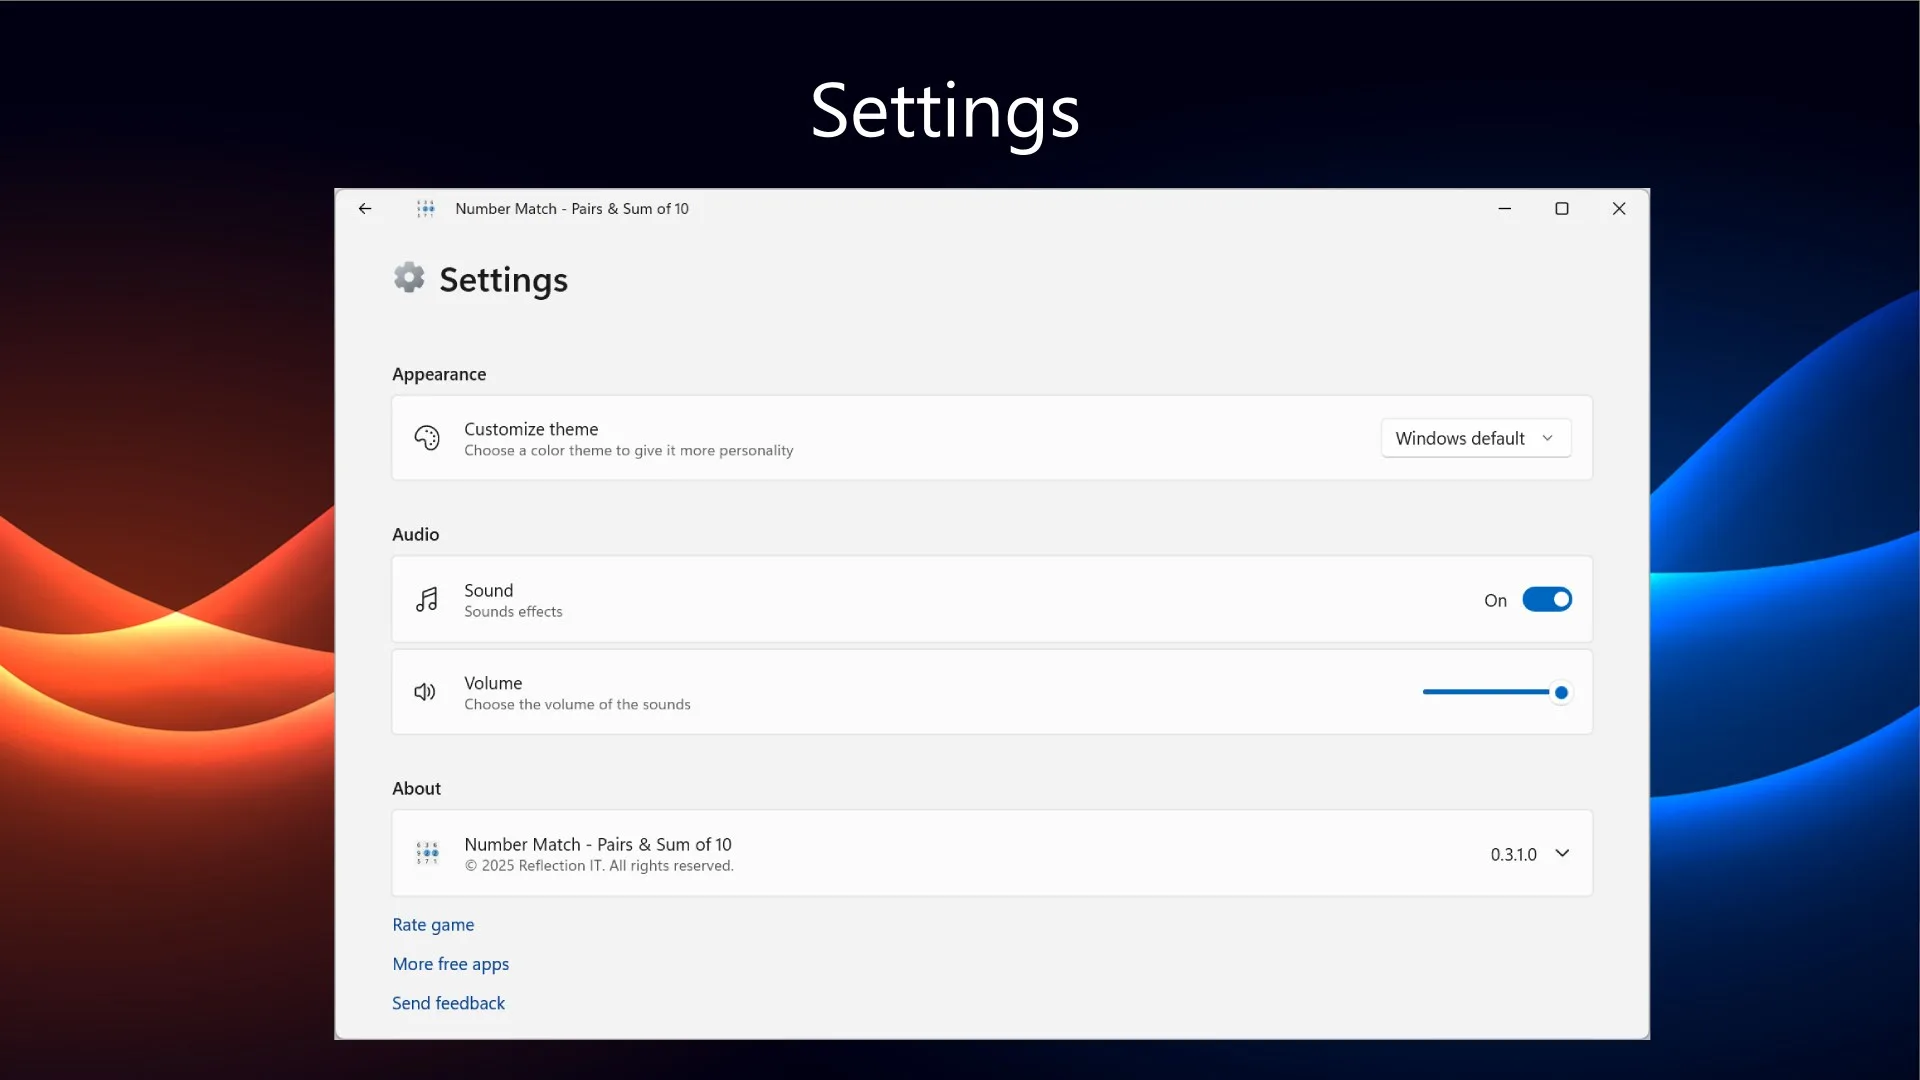This screenshot has width=1920, height=1080.
Task: Click the app icon in About card
Action: click(x=427, y=853)
